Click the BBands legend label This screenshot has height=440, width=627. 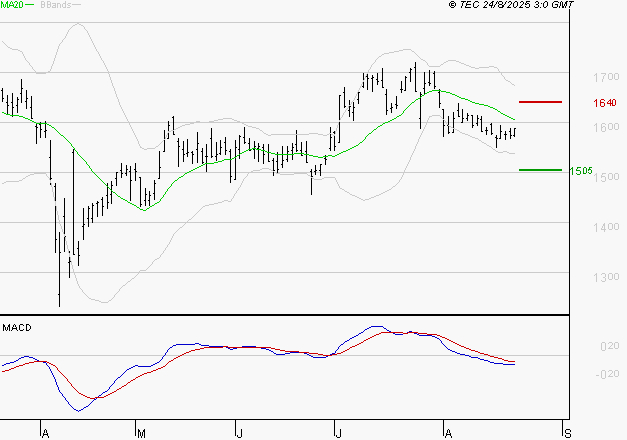[x=56, y=5]
